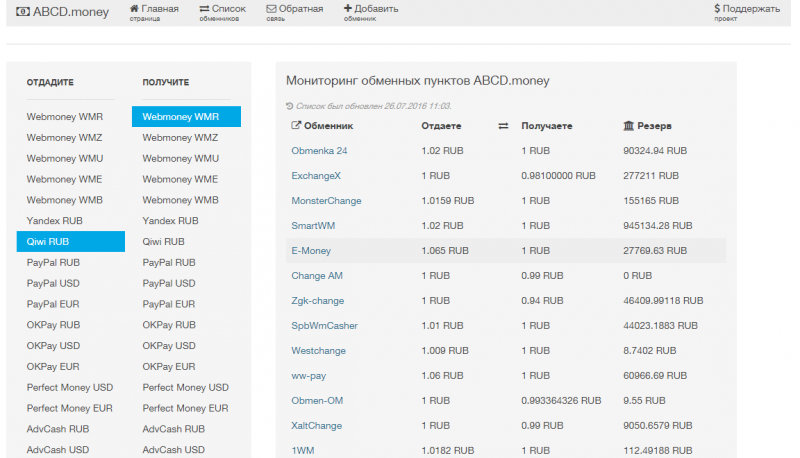Click the bank icon beside Резерв
This screenshot has width=800, height=458.
(629, 125)
